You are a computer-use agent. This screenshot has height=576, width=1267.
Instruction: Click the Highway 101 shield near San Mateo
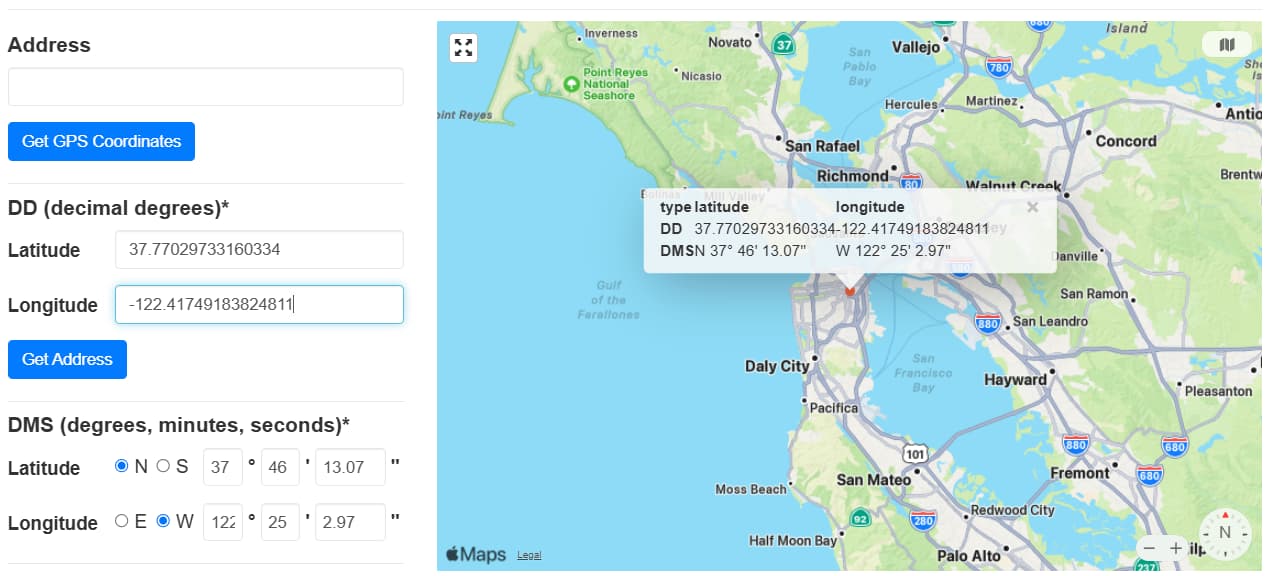pyautogui.click(x=915, y=455)
